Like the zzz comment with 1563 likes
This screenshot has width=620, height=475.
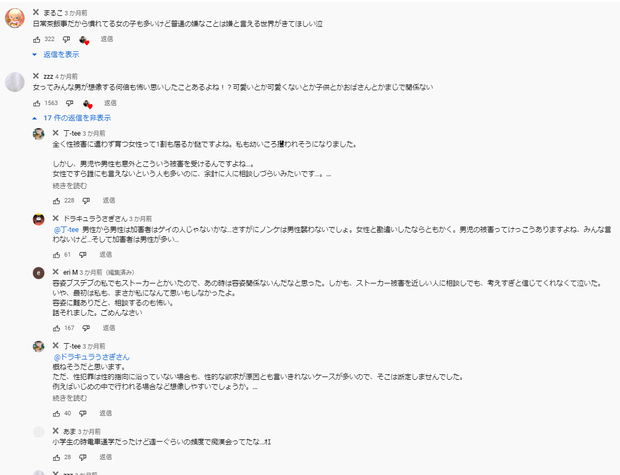37,103
